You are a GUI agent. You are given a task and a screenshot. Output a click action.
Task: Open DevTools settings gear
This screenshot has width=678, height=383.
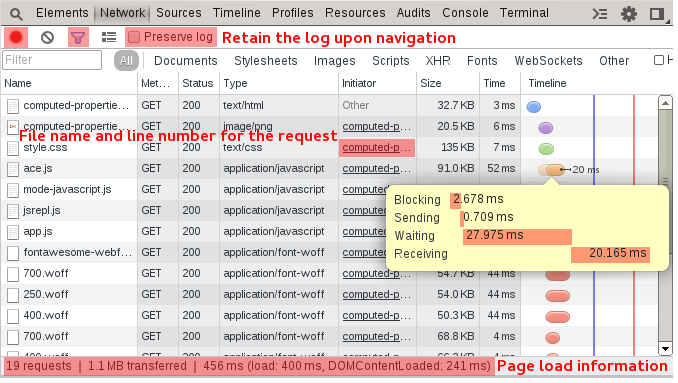629,14
